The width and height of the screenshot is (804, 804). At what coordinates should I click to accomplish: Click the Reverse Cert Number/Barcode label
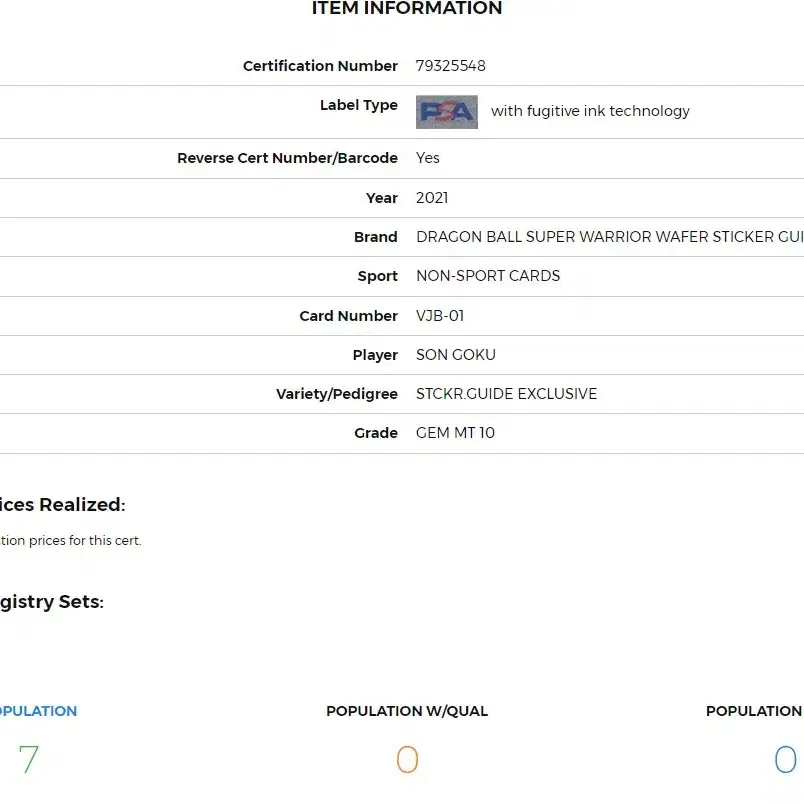coord(287,158)
